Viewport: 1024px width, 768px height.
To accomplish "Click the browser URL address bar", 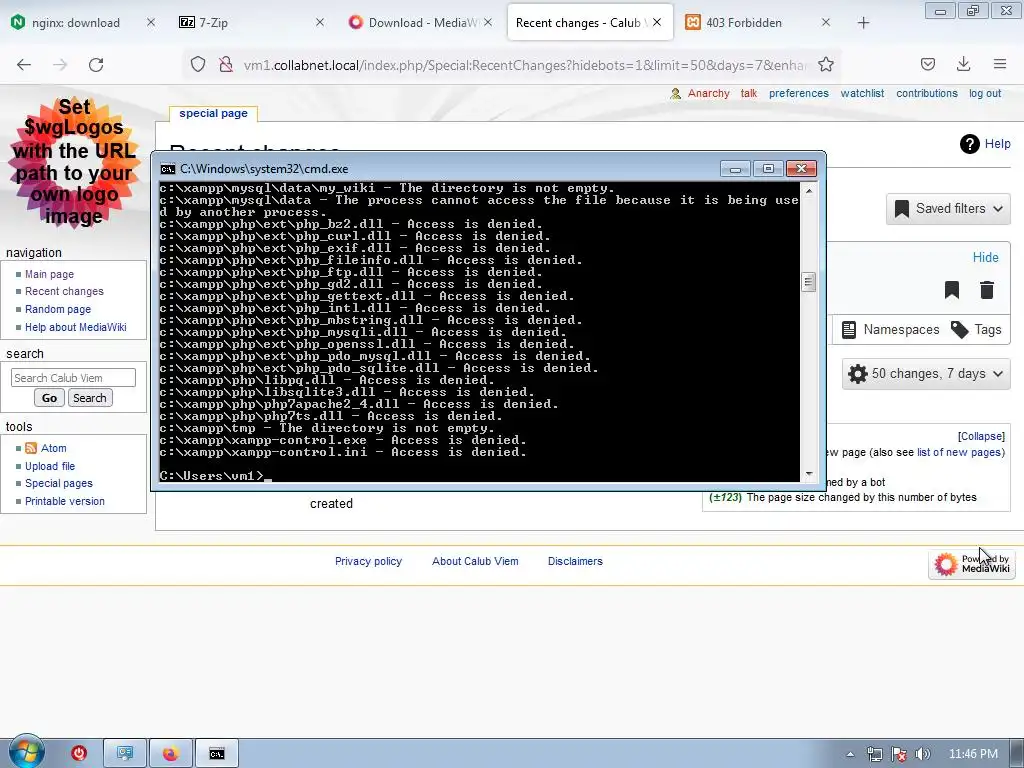I will (x=524, y=65).
